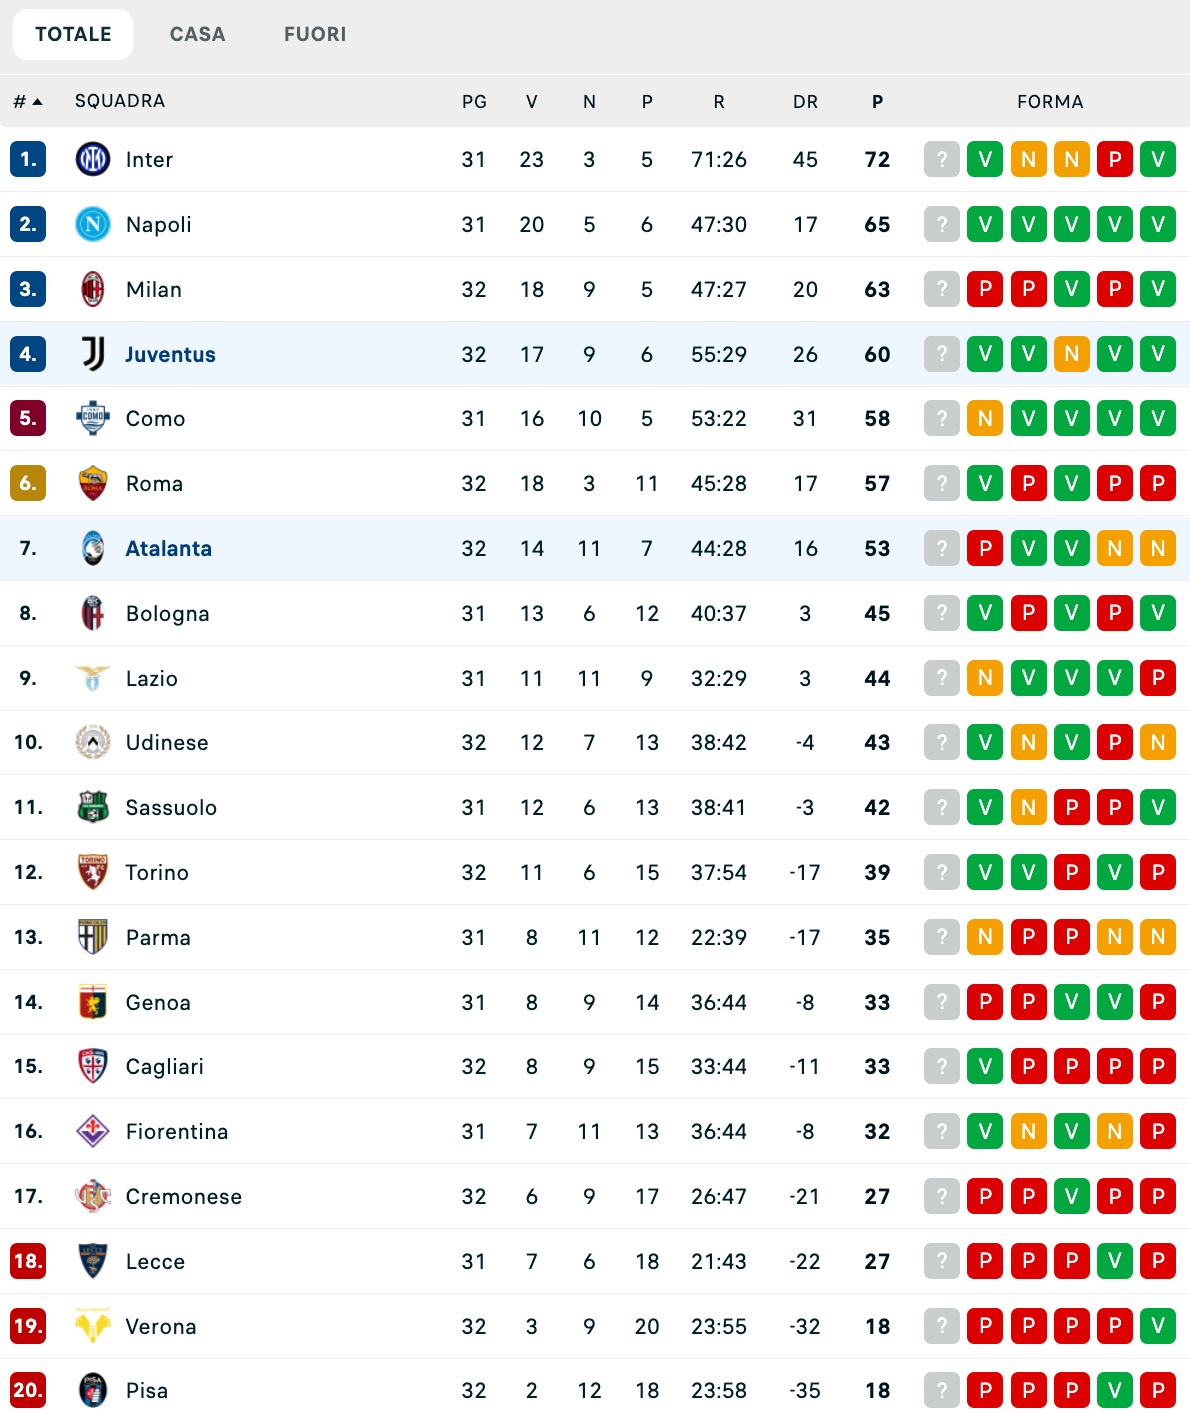Select the TOTALE tab
The width and height of the screenshot is (1190, 1414).
point(73,34)
